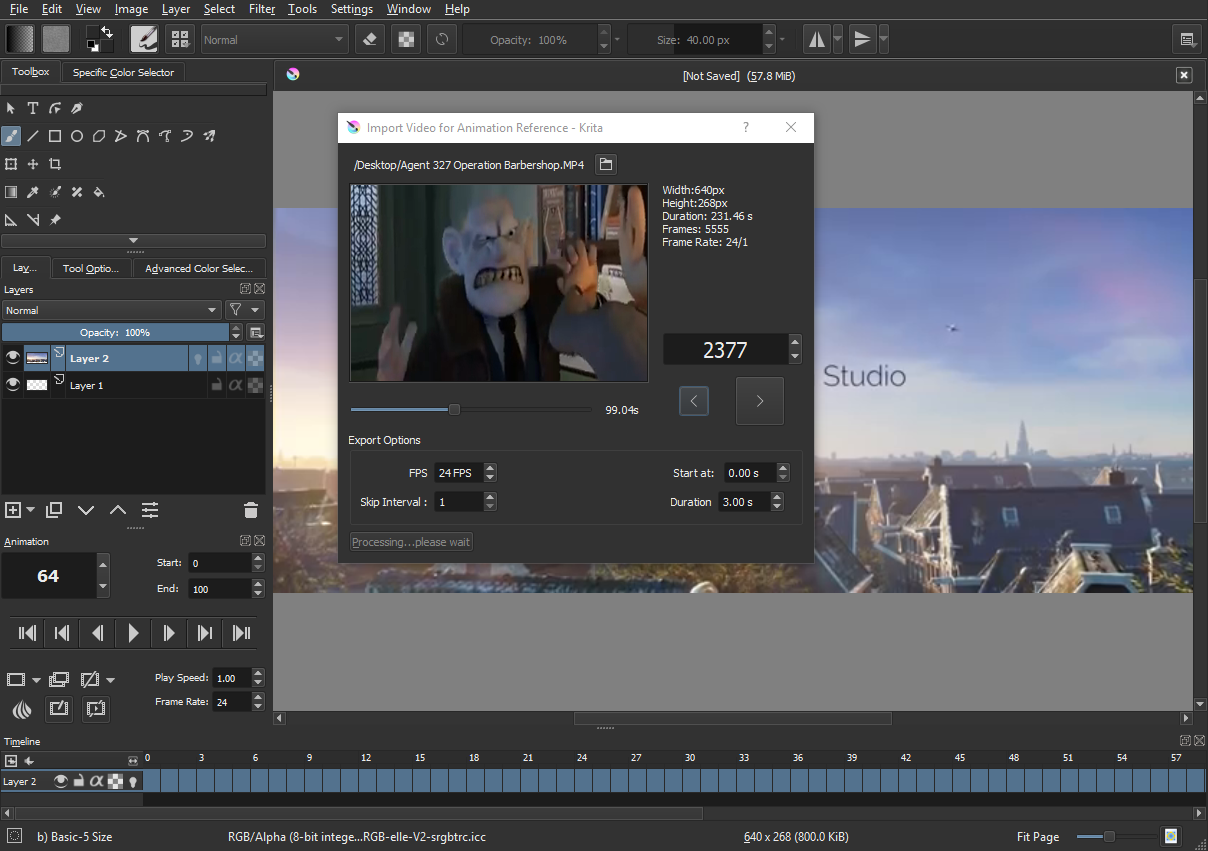Choose the Fill bucket tool
Screen dimensions: 1208x851
(99, 192)
